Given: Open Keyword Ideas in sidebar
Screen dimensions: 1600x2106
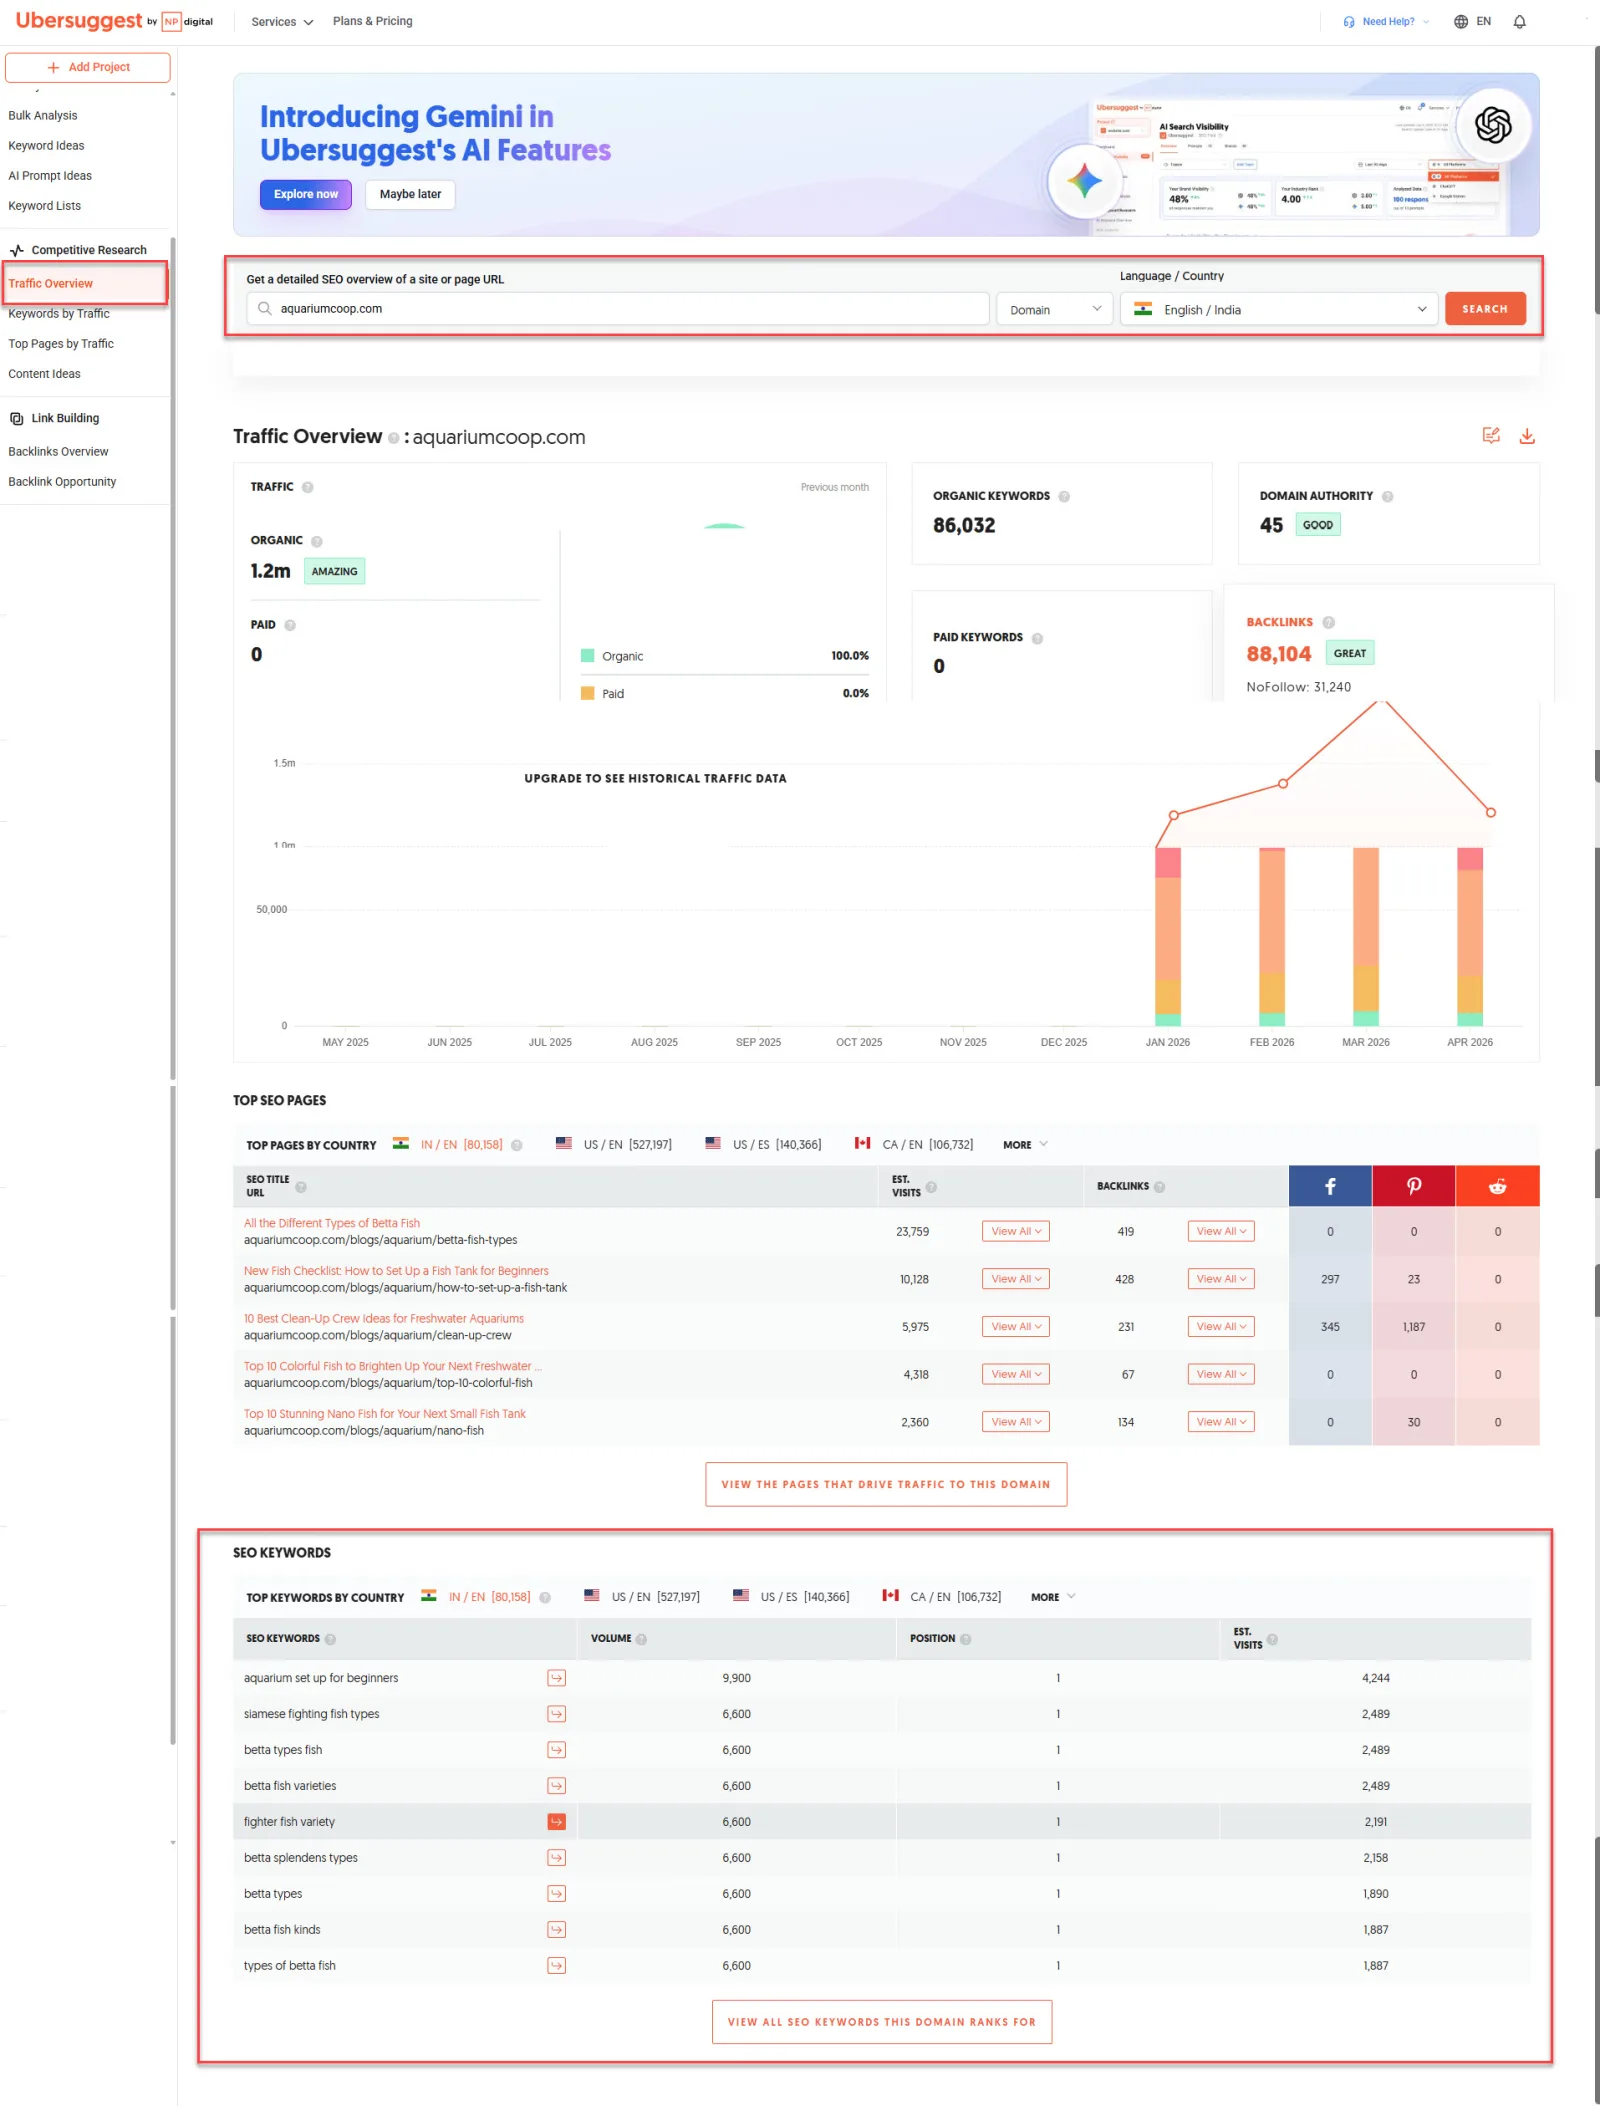Looking at the screenshot, I should point(46,146).
